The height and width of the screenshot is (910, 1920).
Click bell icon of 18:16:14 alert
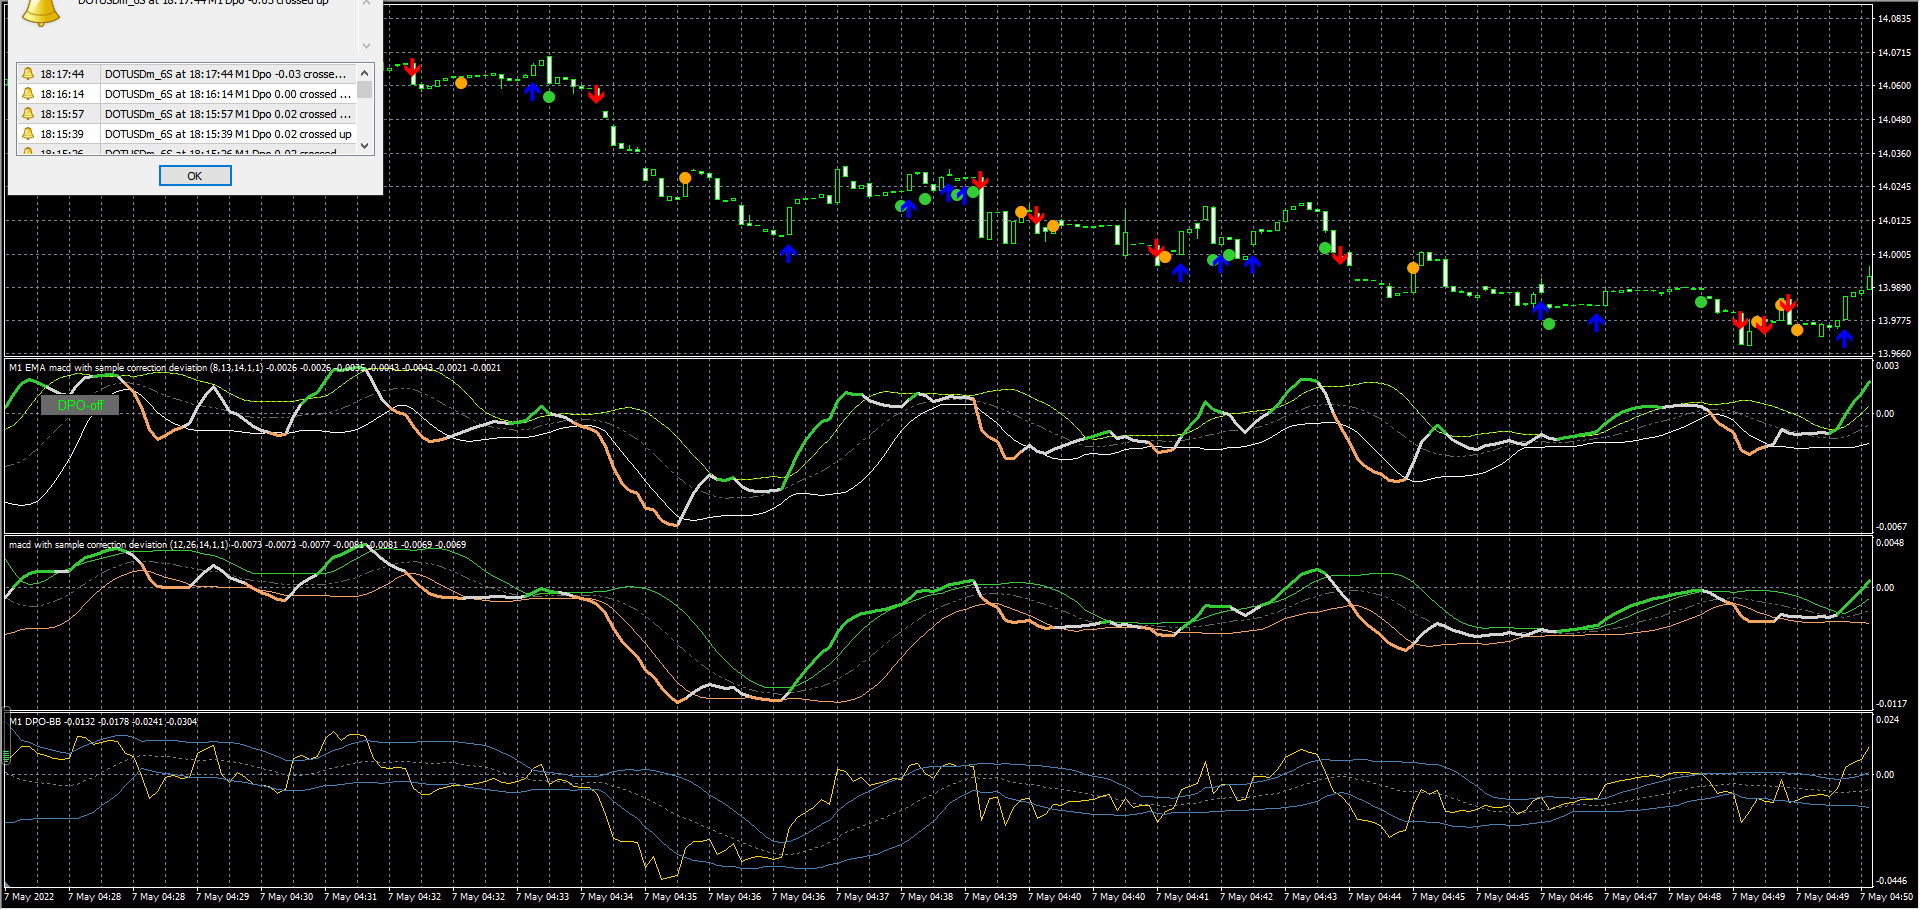28,94
